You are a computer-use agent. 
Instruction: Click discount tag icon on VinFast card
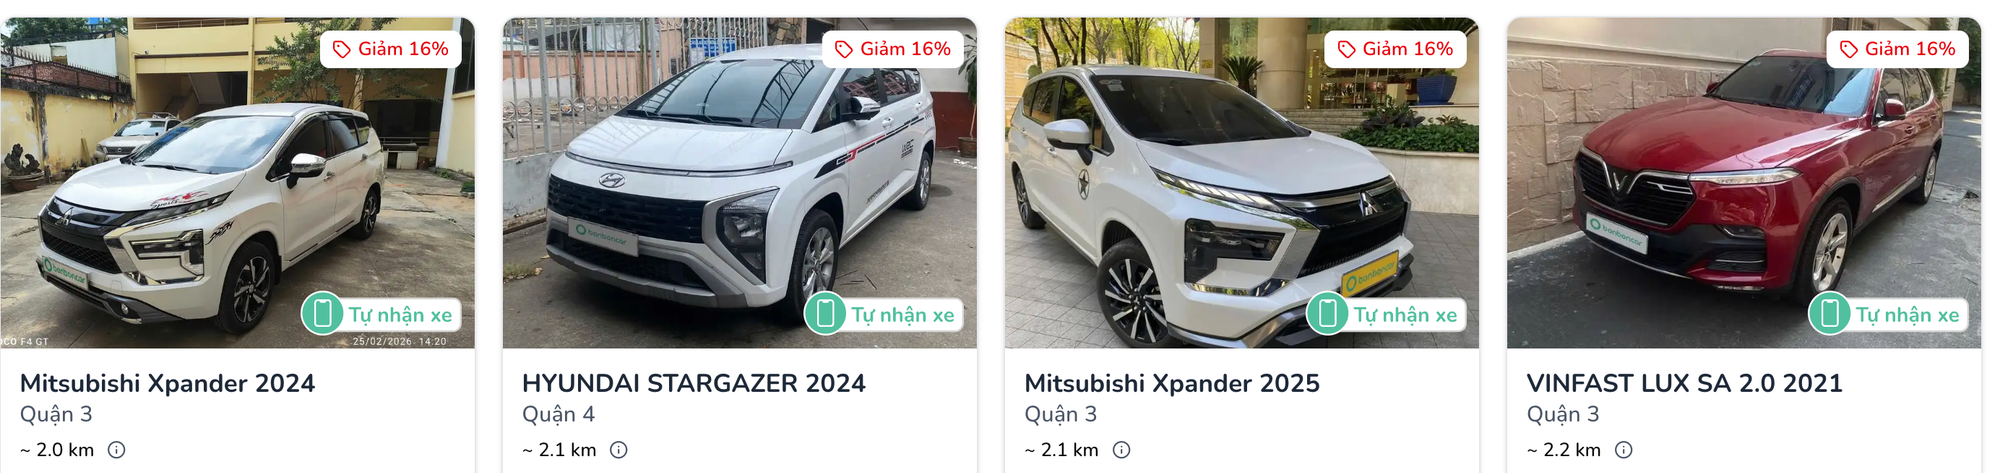tap(1848, 49)
